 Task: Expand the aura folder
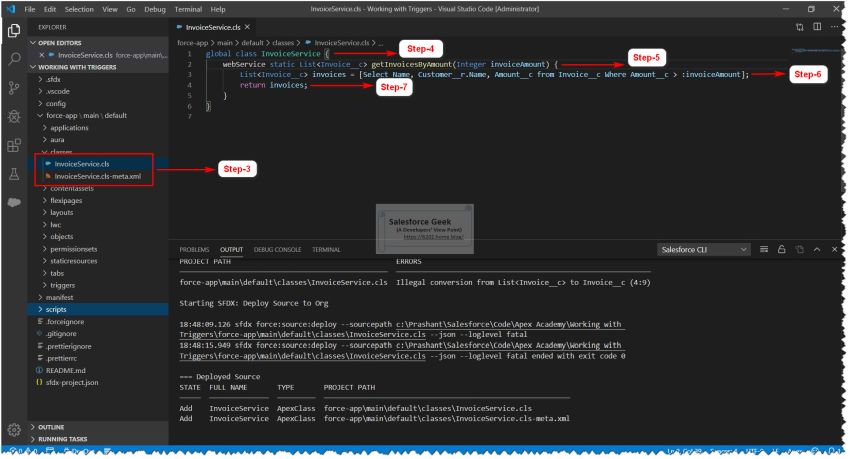coord(57,140)
